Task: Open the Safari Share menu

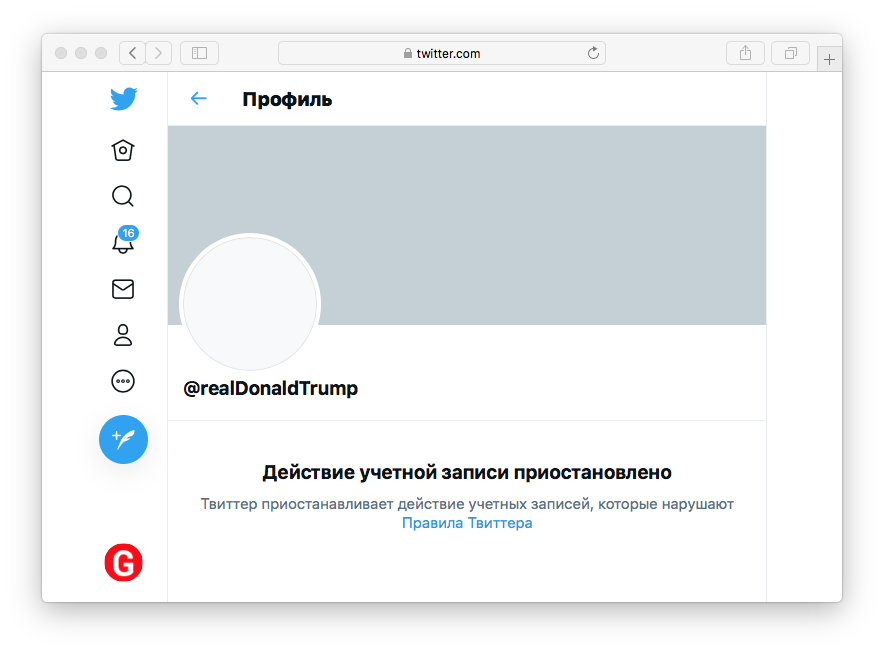Action: click(745, 53)
